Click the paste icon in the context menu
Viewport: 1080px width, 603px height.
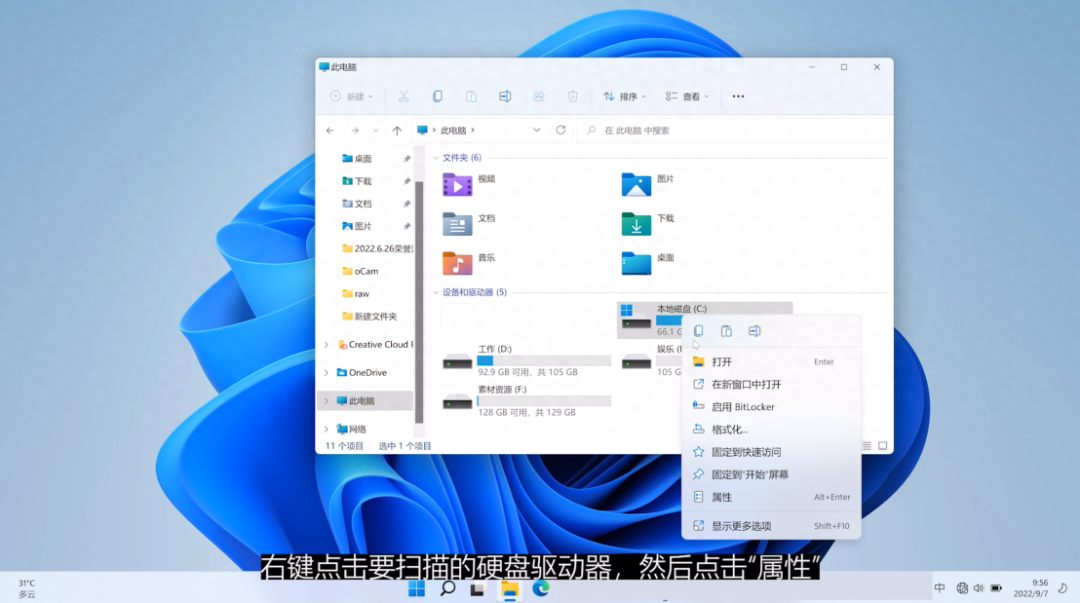pos(727,331)
